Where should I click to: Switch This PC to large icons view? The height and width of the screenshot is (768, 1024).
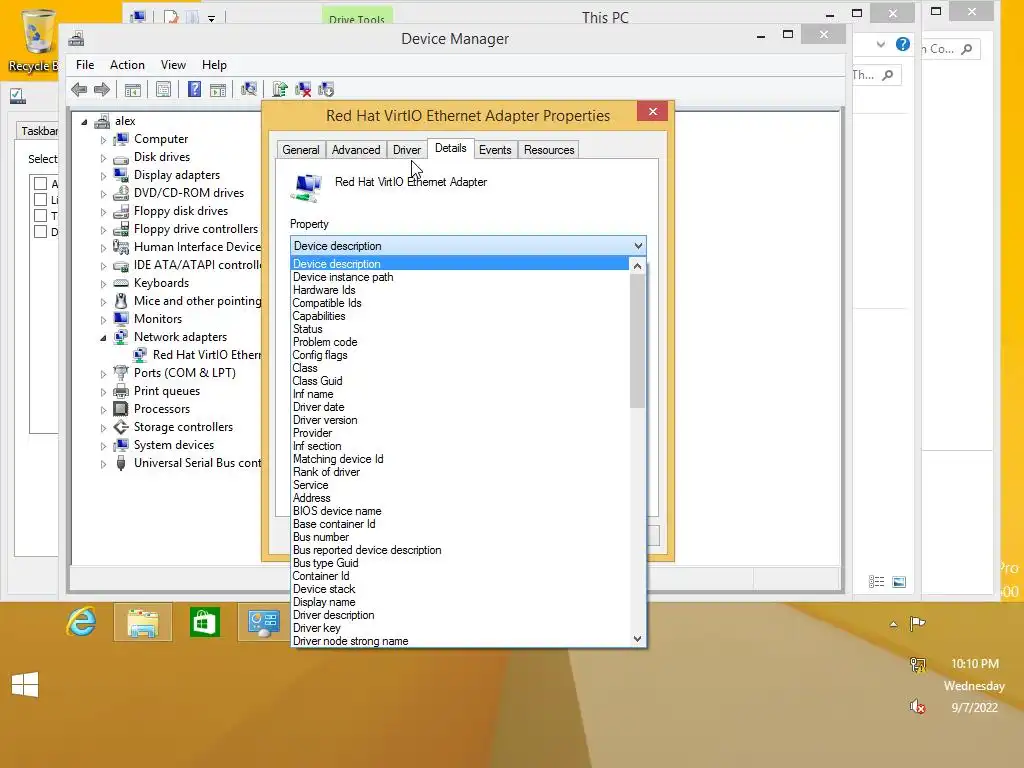coord(899,581)
